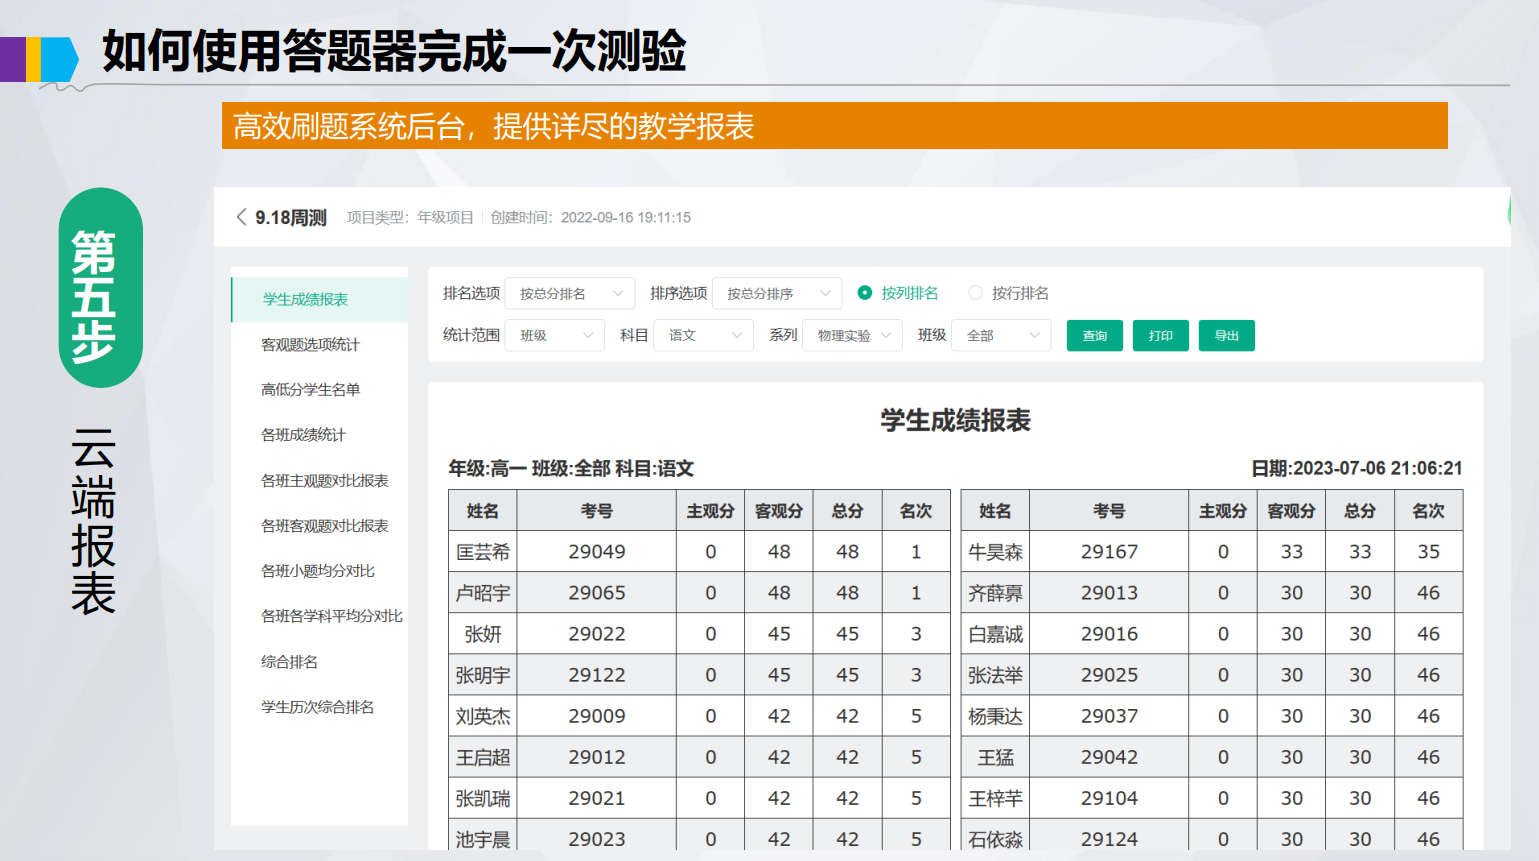Click exam number 29049
The width and height of the screenshot is (1539, 861).
pos(597,552)
